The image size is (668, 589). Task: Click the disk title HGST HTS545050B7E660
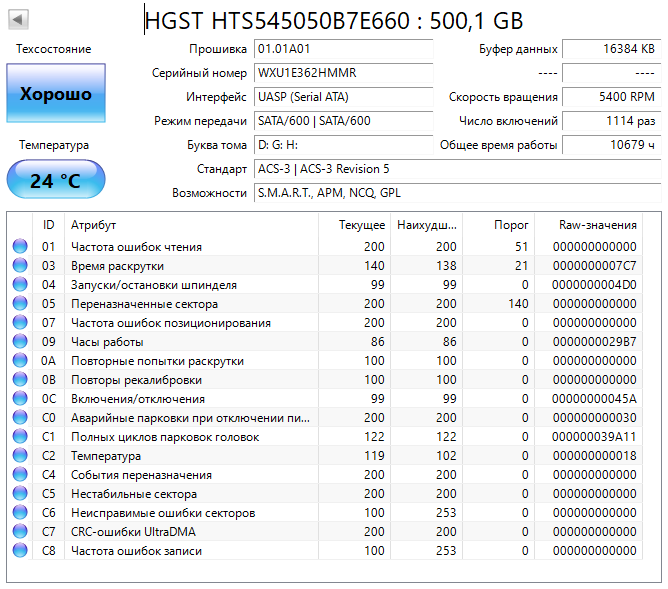click(334, 20)
